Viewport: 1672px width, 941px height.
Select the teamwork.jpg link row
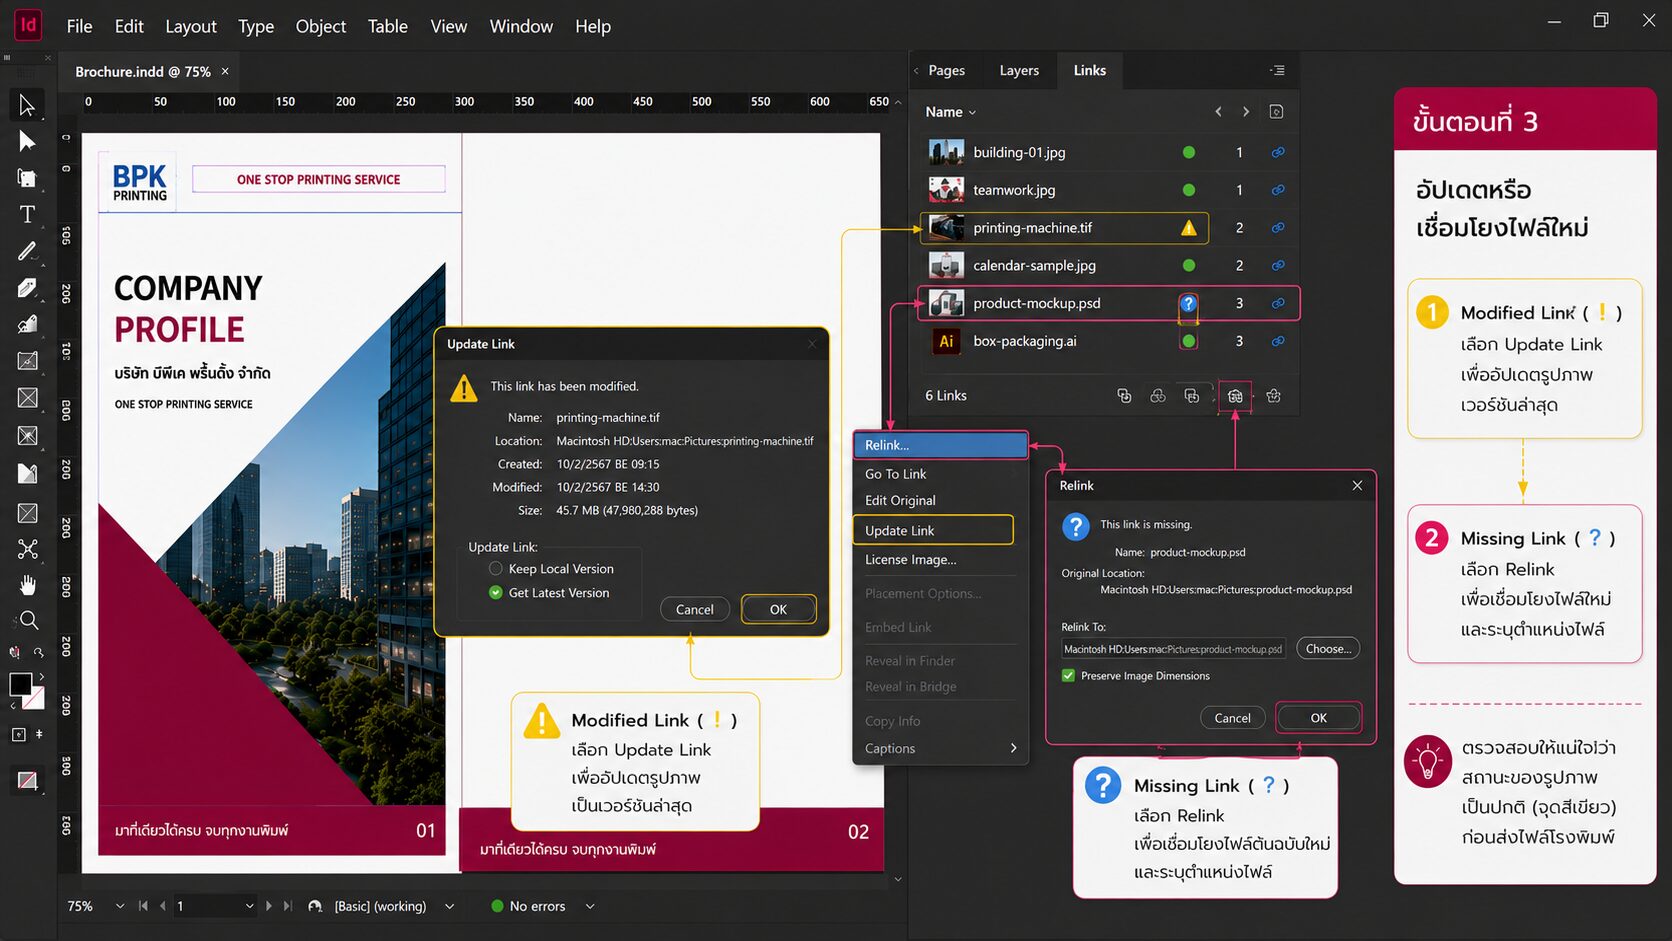[x=1108, y=190]
